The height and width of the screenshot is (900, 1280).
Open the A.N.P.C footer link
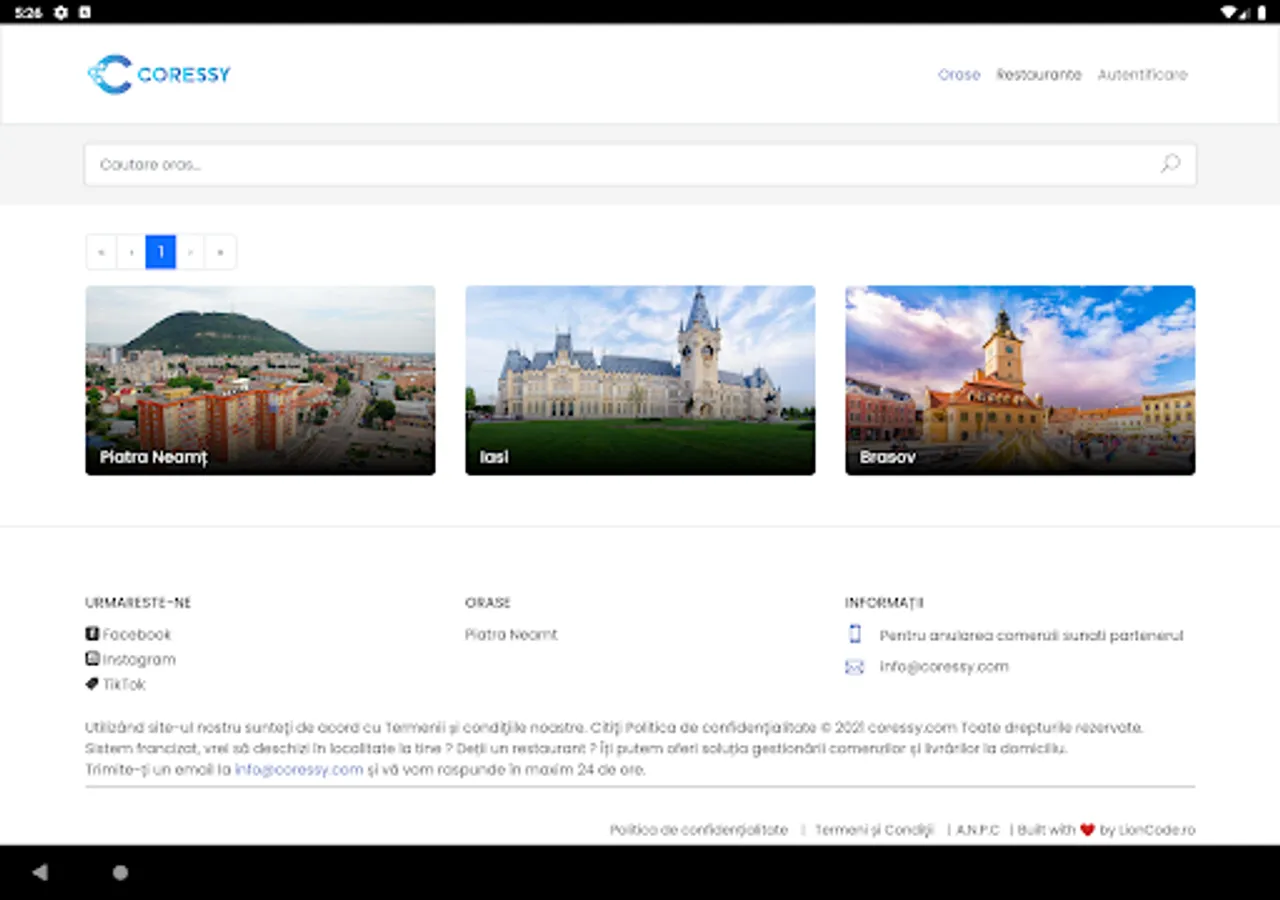977,830
